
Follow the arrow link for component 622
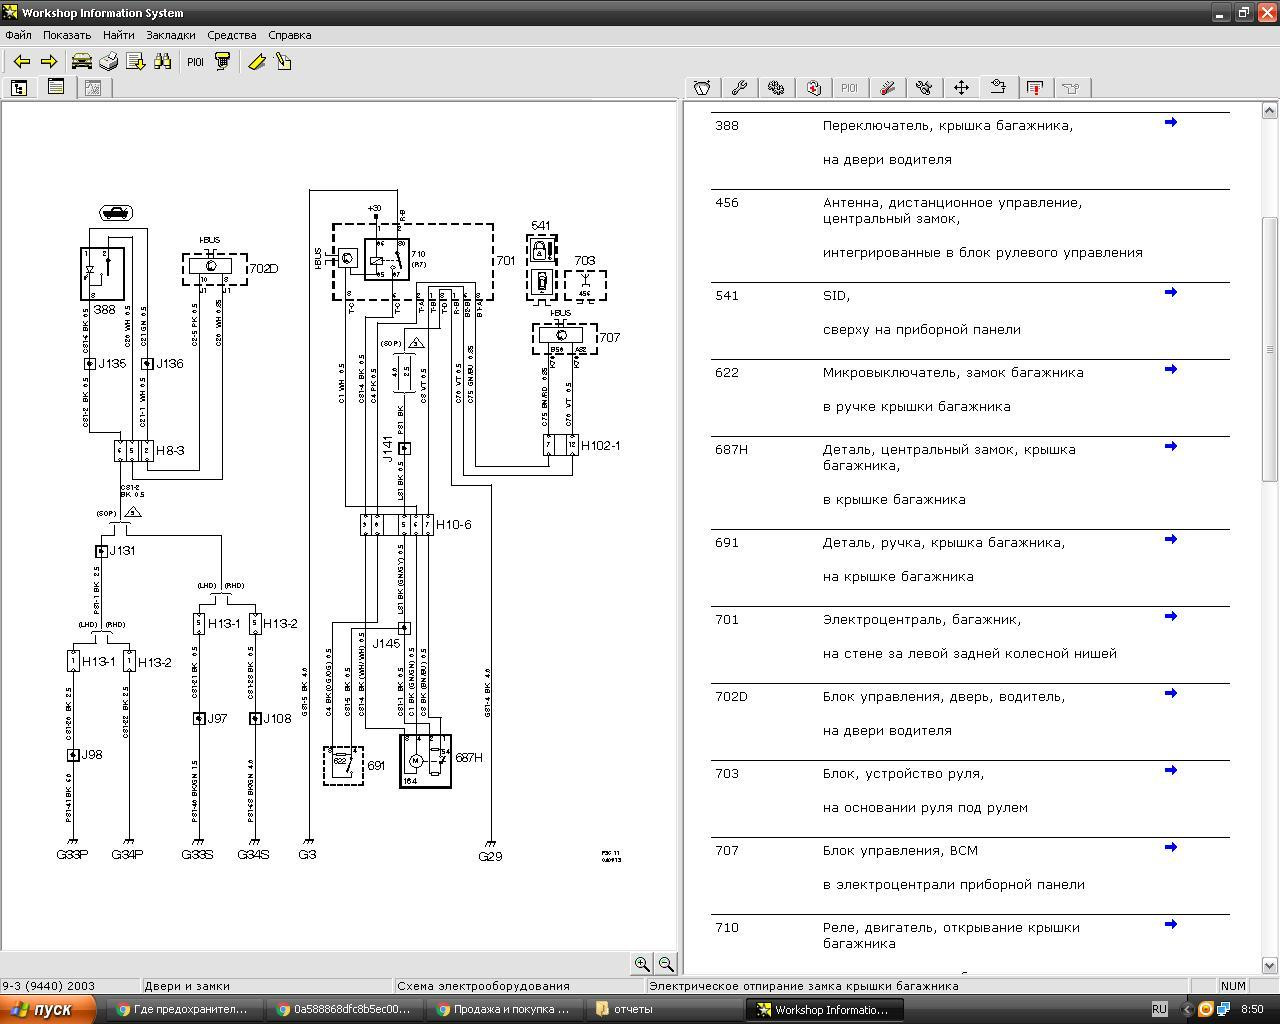(x=1171, y=370)
